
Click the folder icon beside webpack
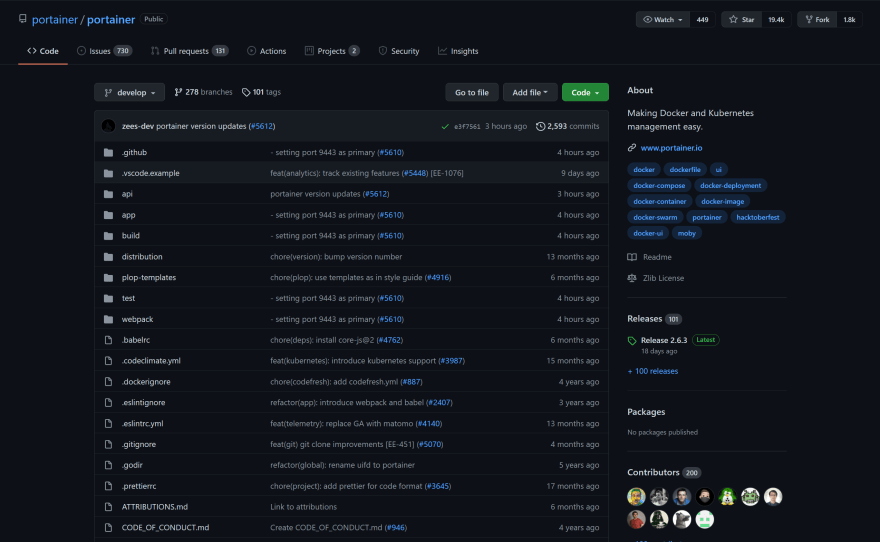coord(108,319)
